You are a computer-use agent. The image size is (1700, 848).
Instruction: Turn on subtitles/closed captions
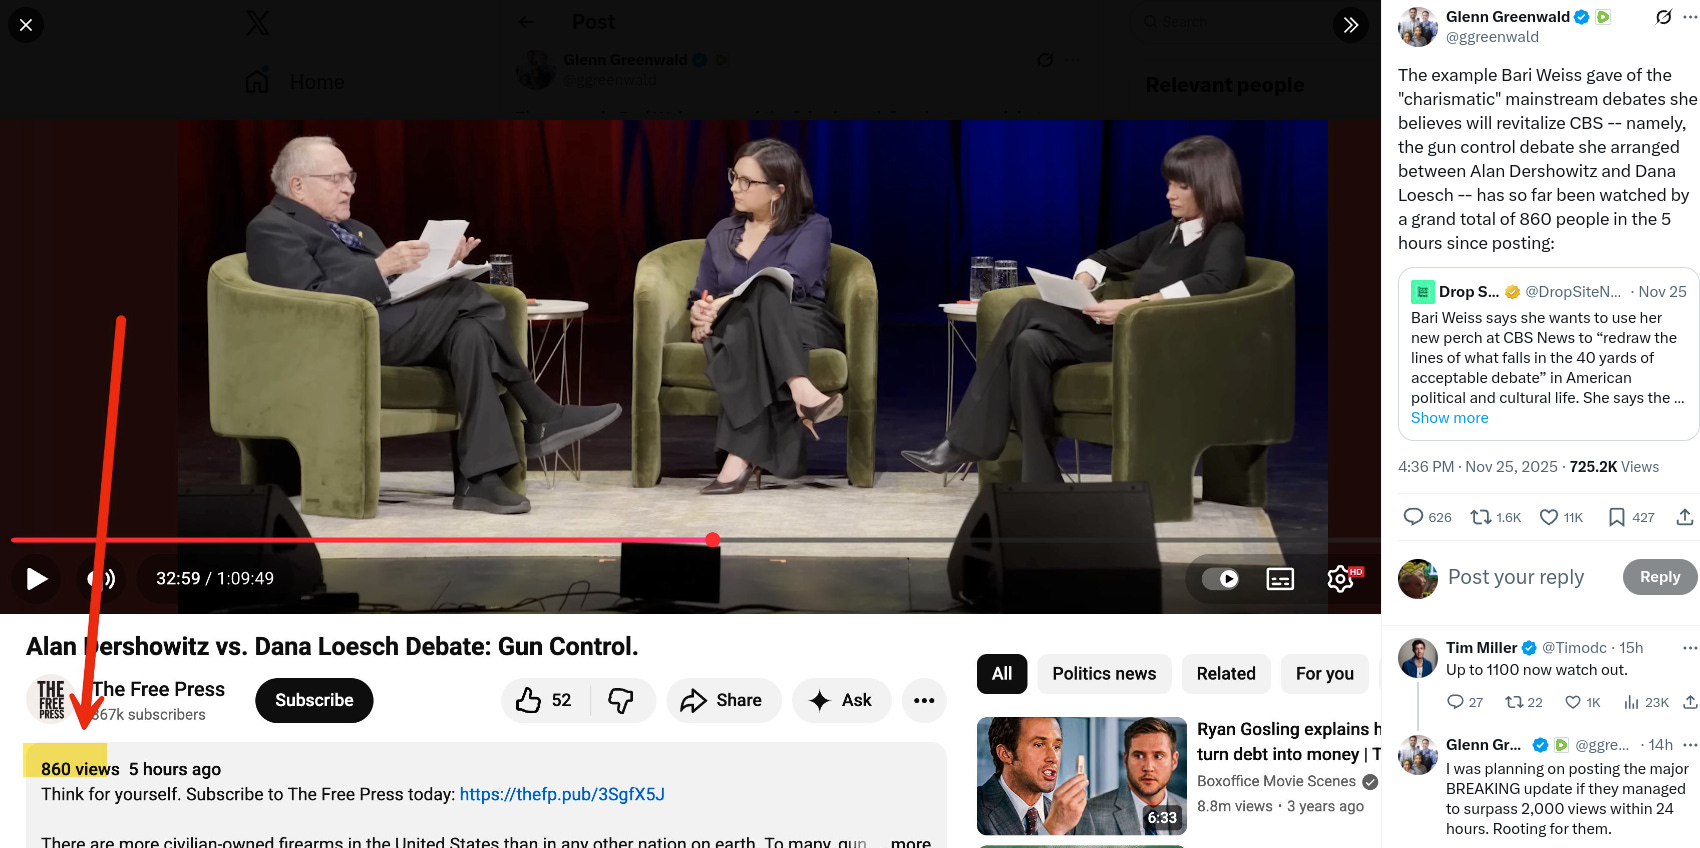[x=1280, y=579]
